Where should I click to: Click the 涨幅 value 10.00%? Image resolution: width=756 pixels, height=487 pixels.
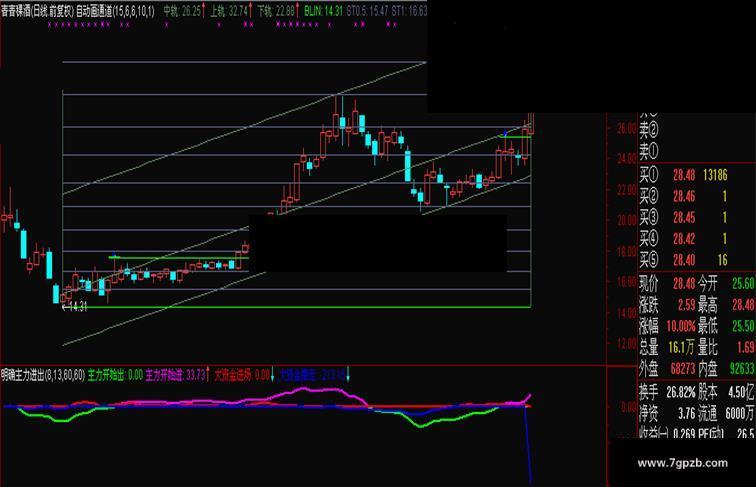coord(681,326)
